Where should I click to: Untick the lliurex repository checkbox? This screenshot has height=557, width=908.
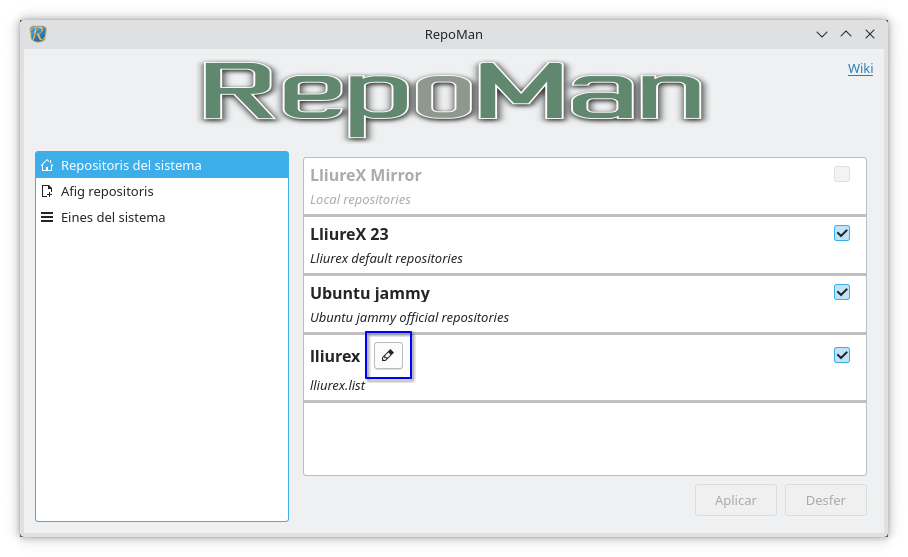tap(841, 355)
